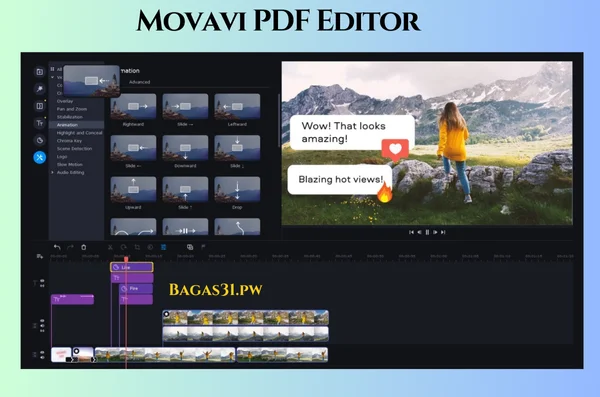Image resolution: width=600 pixels, height=397 pixels.
Task: Select Pan and Zoom in tools list
Action: pyautogui.click(x=72, y=109)
